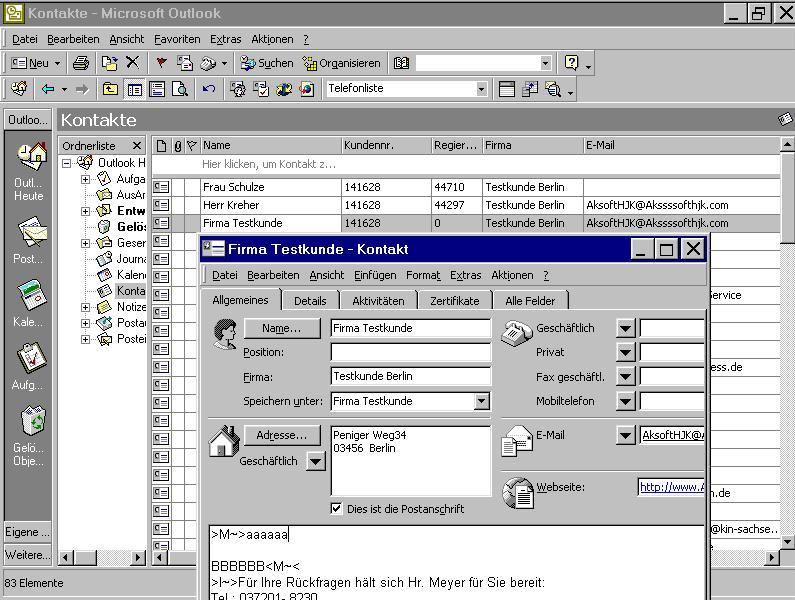Collapse the Outlook Heute tree root
Viewport: 795px width, 602px height.
tap(67, 163)
